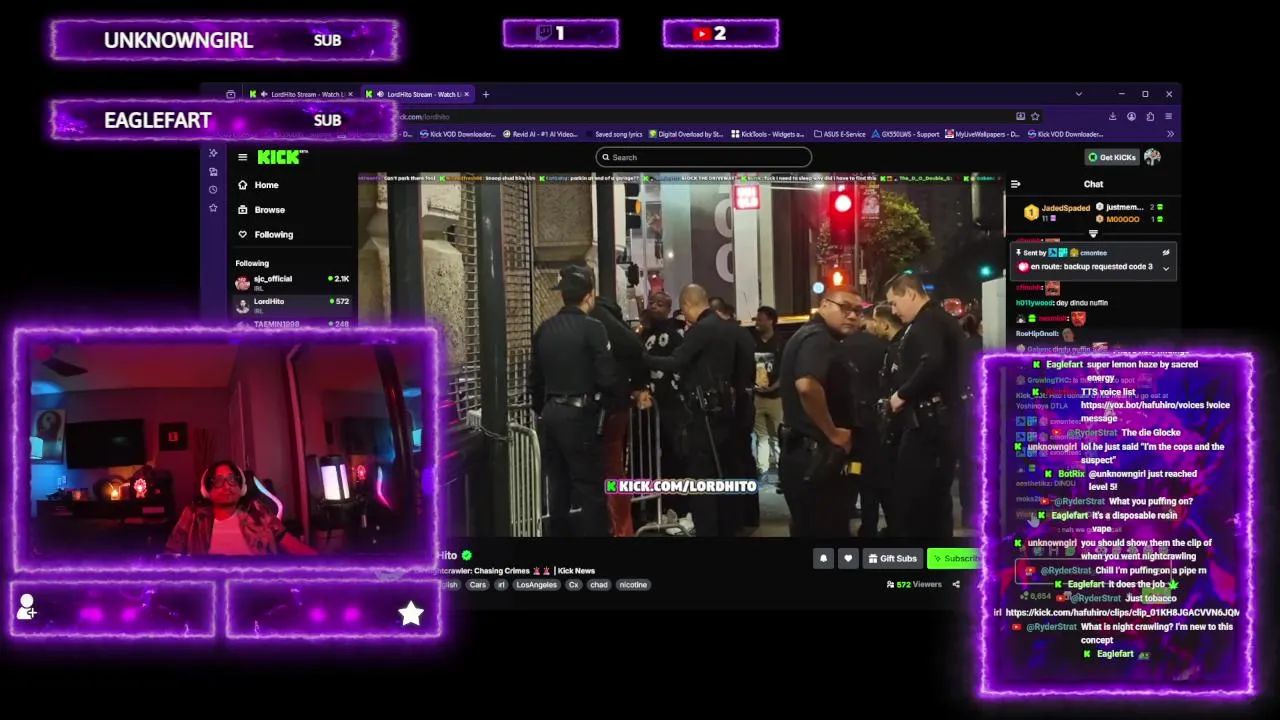The image size is (1280, 720).
Task: Open the KickTools Widgets bookmark
Action: pos(768,134)
